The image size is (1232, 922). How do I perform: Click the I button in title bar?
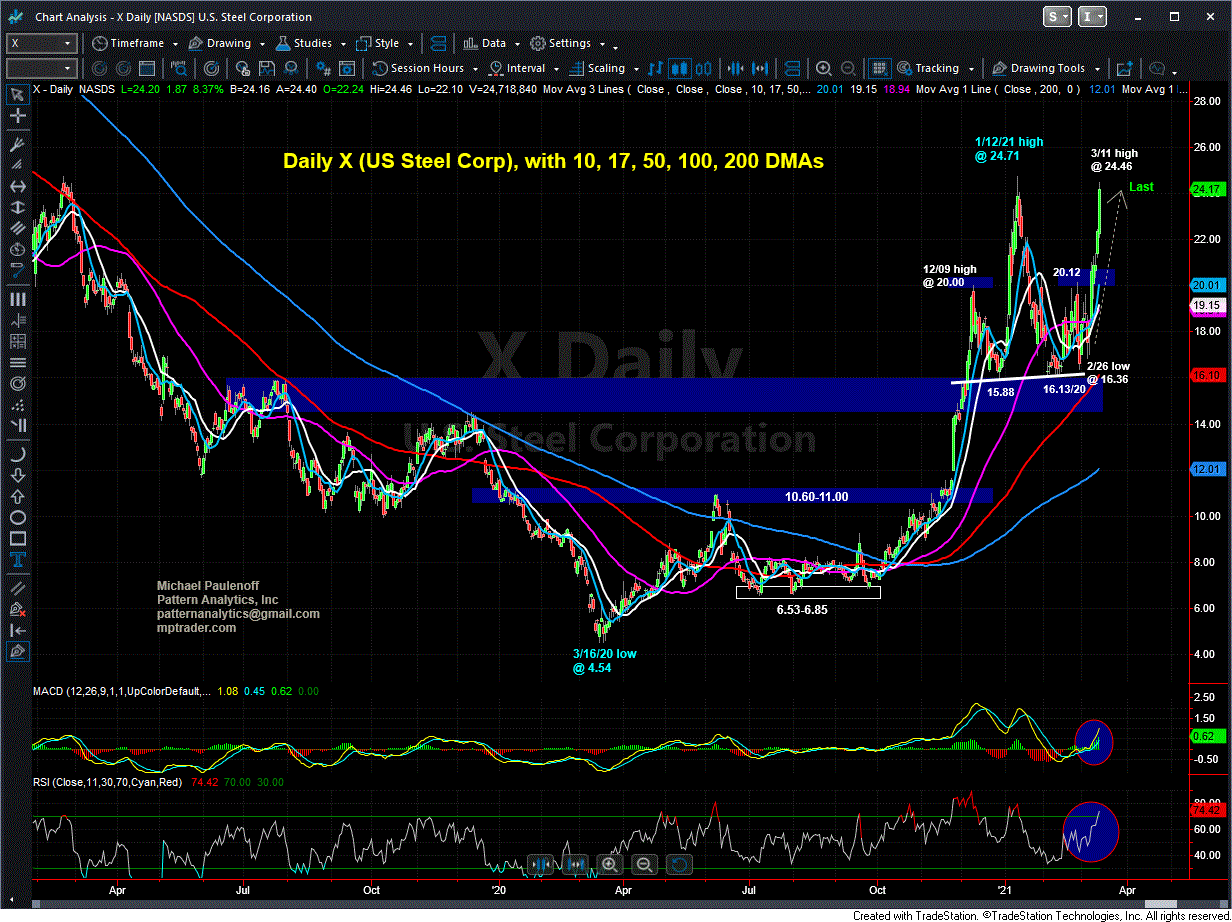pyautogui.click(x=1094, y=16)
